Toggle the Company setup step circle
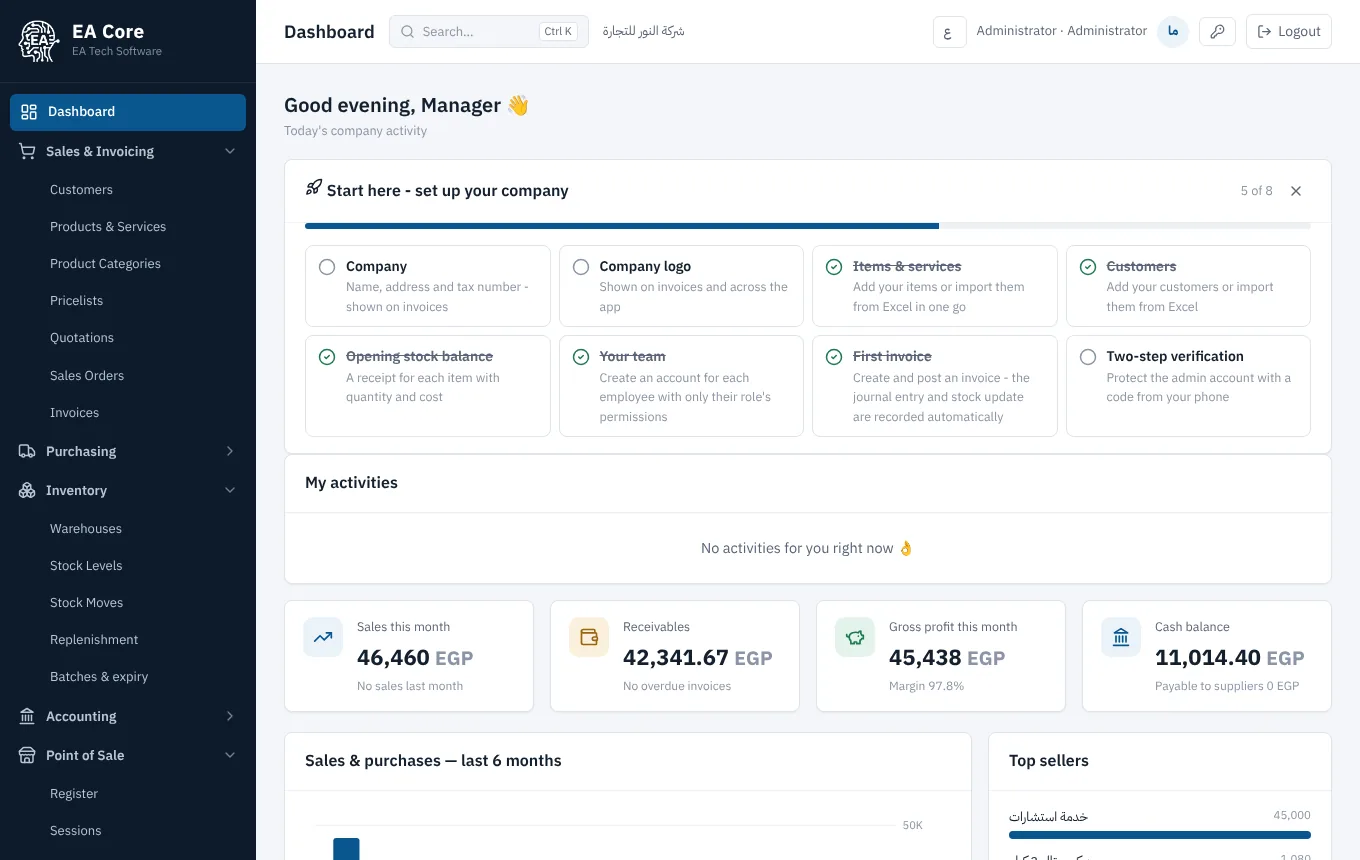 (x=327, y=267)
